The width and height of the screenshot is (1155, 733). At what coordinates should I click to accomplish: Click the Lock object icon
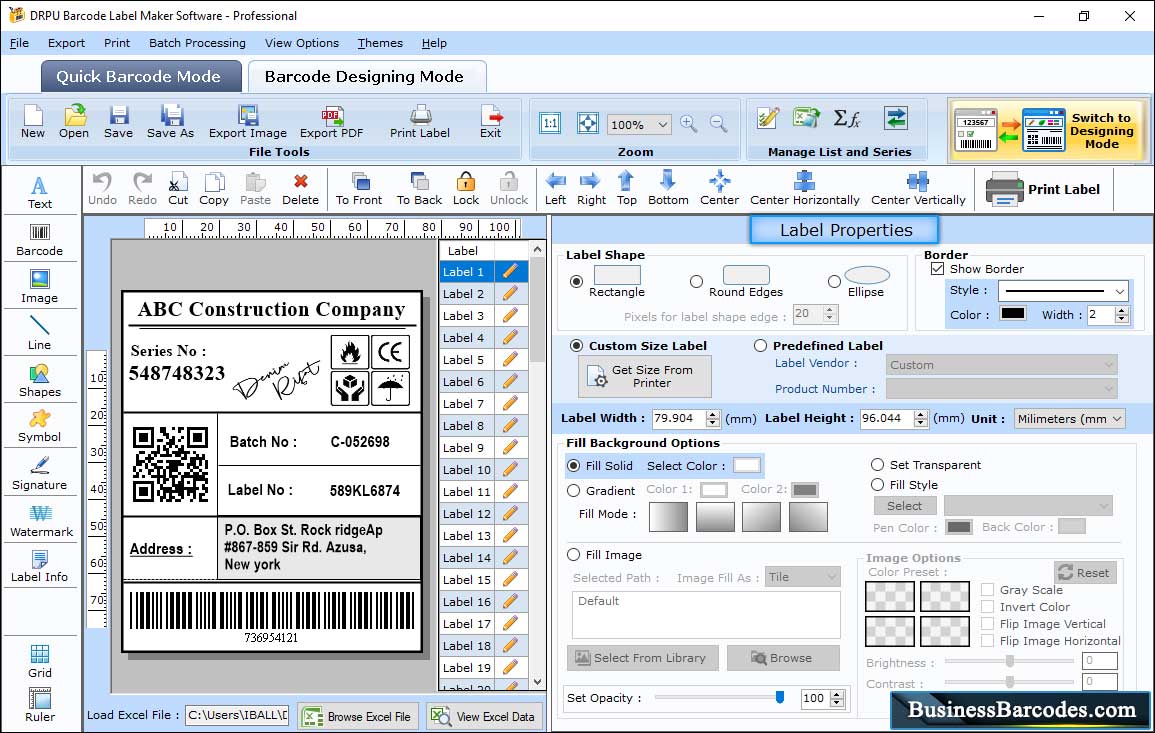pyautogui.click(x=466, y=189)
